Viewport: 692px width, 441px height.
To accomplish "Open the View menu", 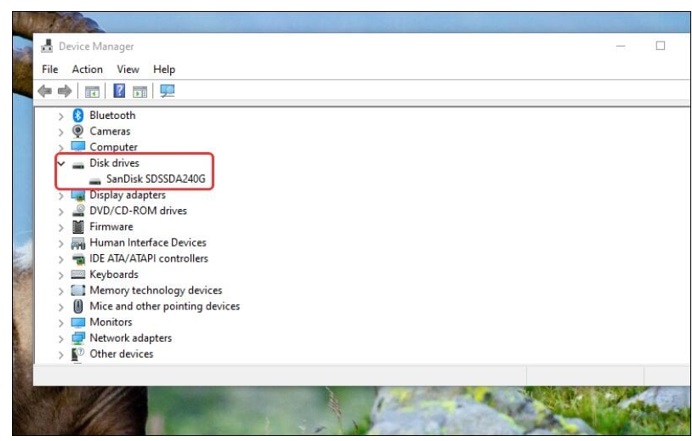I will pyautogui.click(x=128, y=69).
